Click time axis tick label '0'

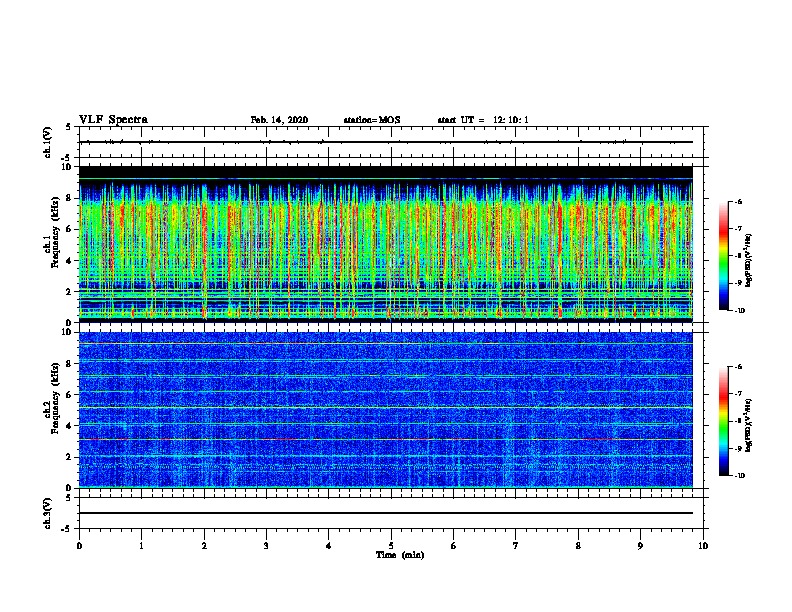pos(79,546)
